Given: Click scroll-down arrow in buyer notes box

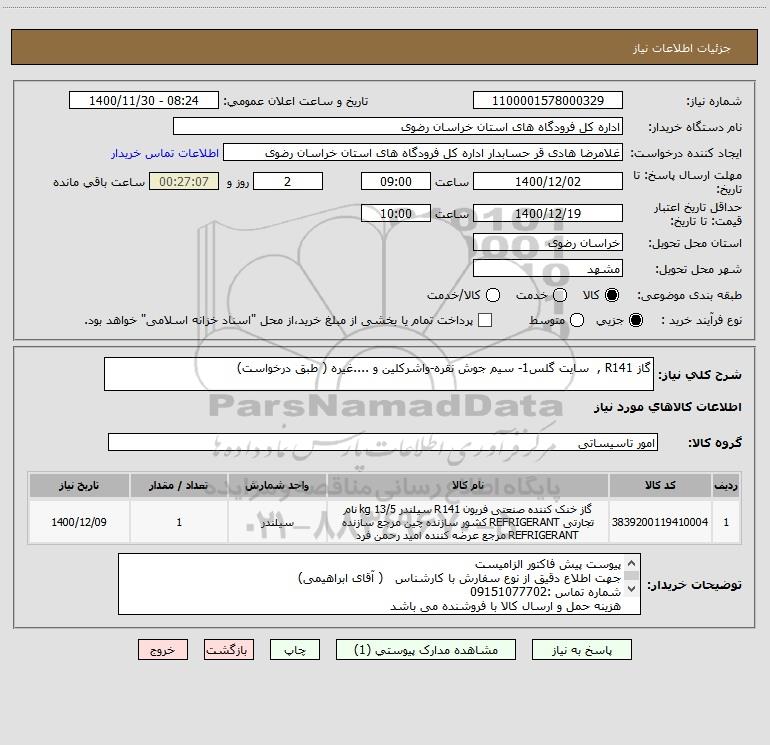Looking at the screenshot, I should click(632, 588).
